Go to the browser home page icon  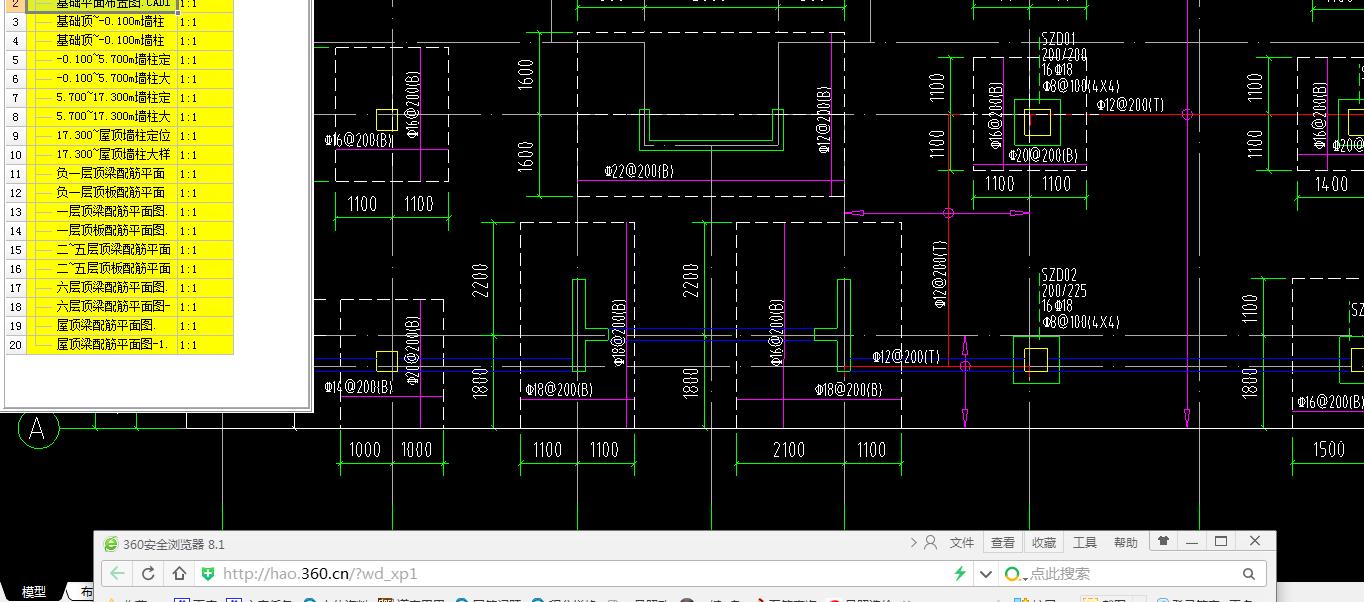tap(179, 574)
